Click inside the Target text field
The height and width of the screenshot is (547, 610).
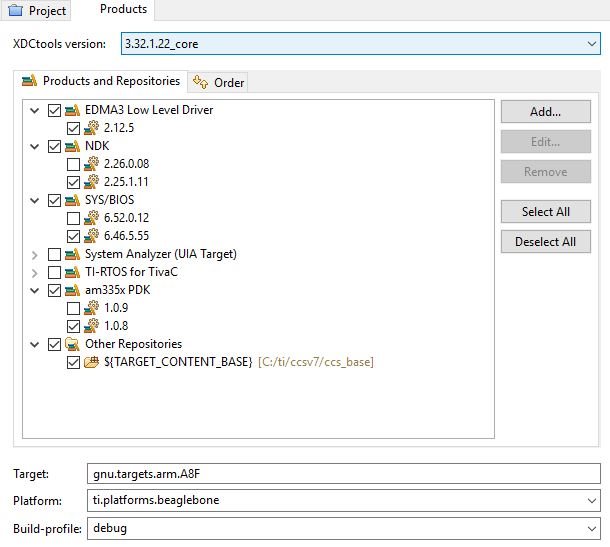(x=344, y=473)
